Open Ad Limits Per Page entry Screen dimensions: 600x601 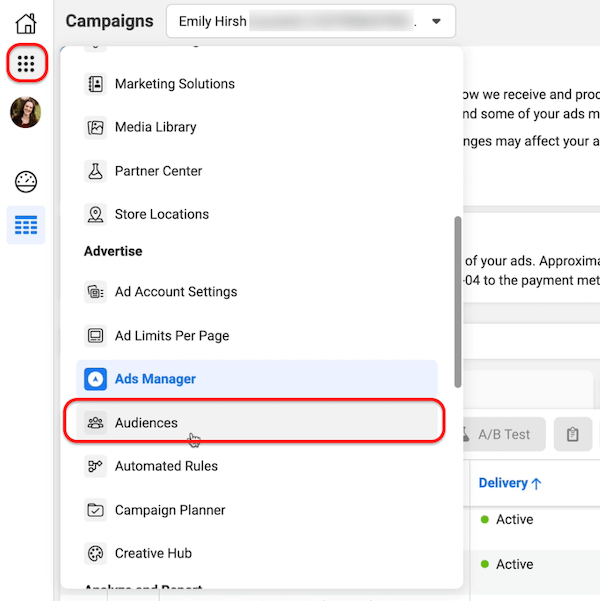click(x=256, y=336)
